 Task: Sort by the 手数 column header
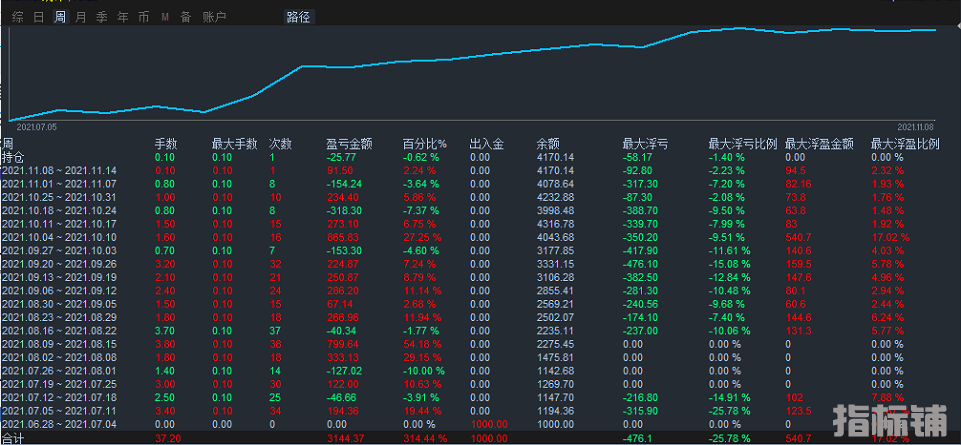[x=165, y=144]
